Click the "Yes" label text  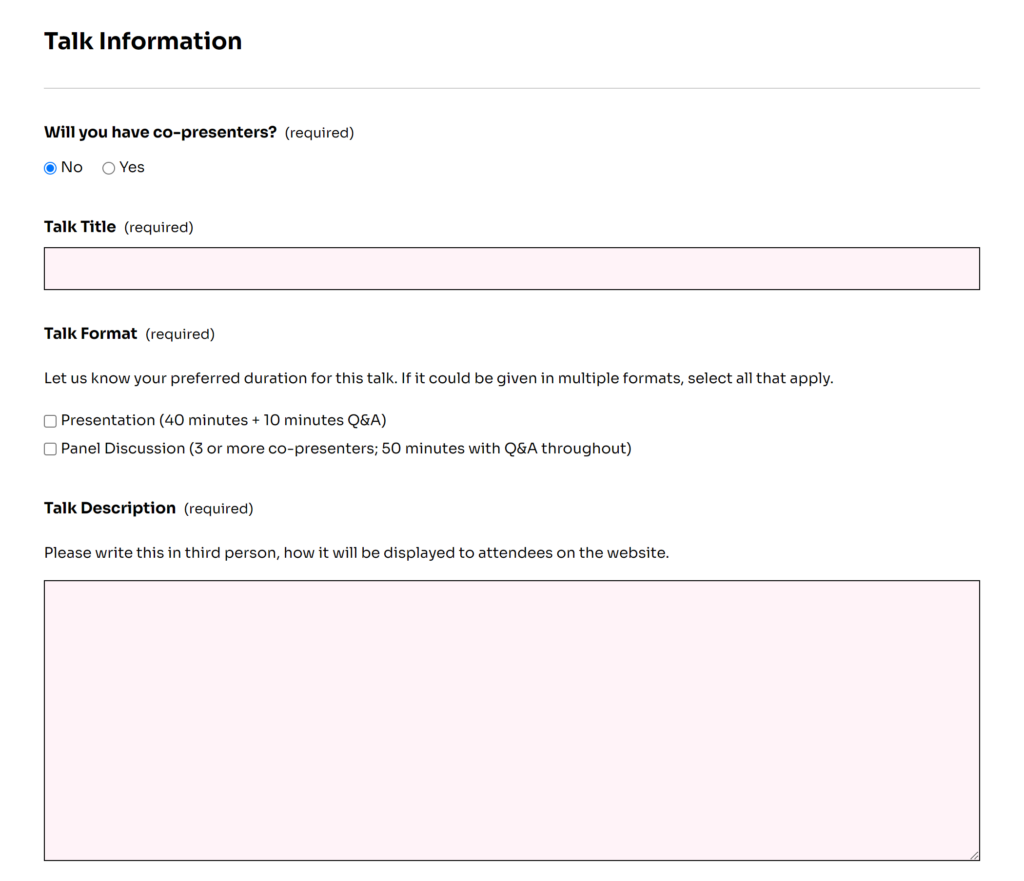click(132, 168)
